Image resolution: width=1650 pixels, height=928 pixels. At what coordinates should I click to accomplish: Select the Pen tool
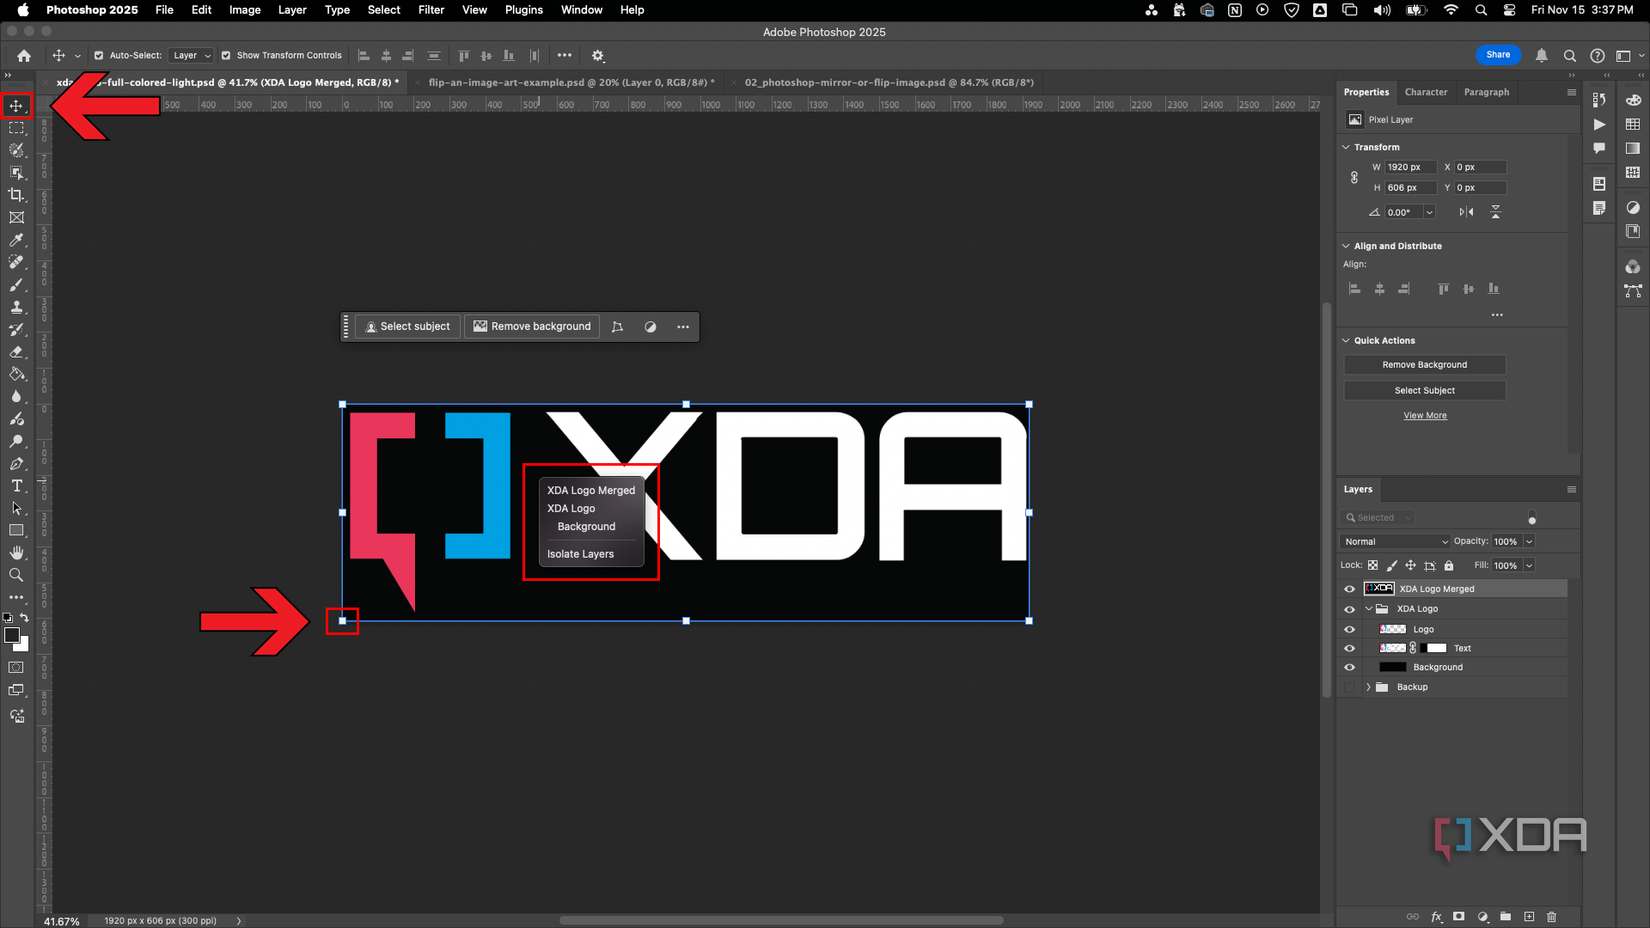click(16, 464)
